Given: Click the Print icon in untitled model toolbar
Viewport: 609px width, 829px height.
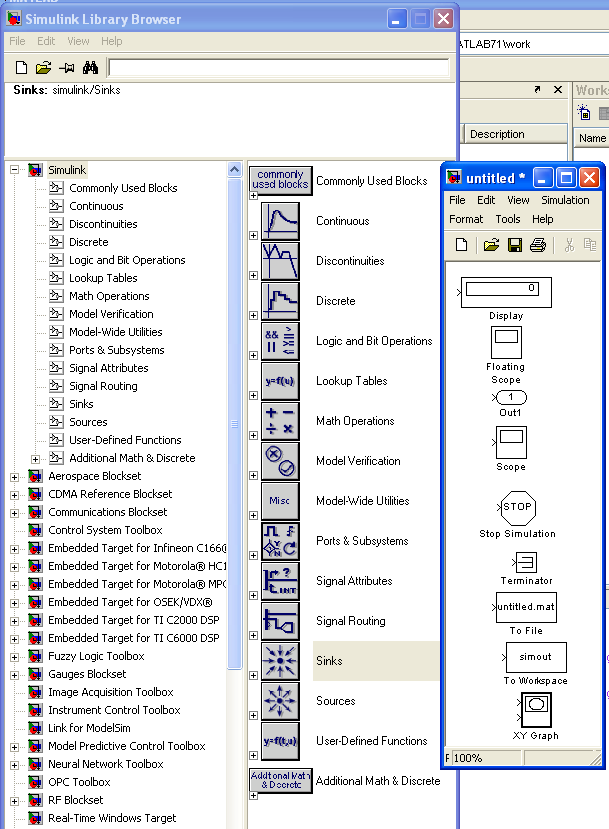Looking at the screenshot, I should 538,245.
